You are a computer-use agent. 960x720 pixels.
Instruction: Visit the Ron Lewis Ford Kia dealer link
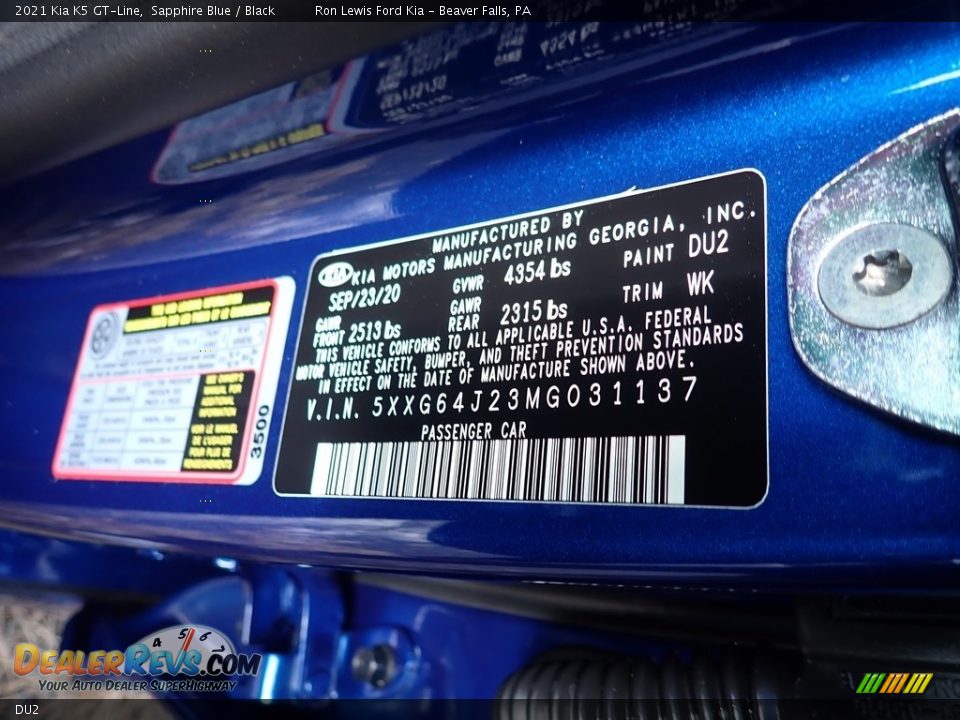pyautogui.click(x=421, y=14)
